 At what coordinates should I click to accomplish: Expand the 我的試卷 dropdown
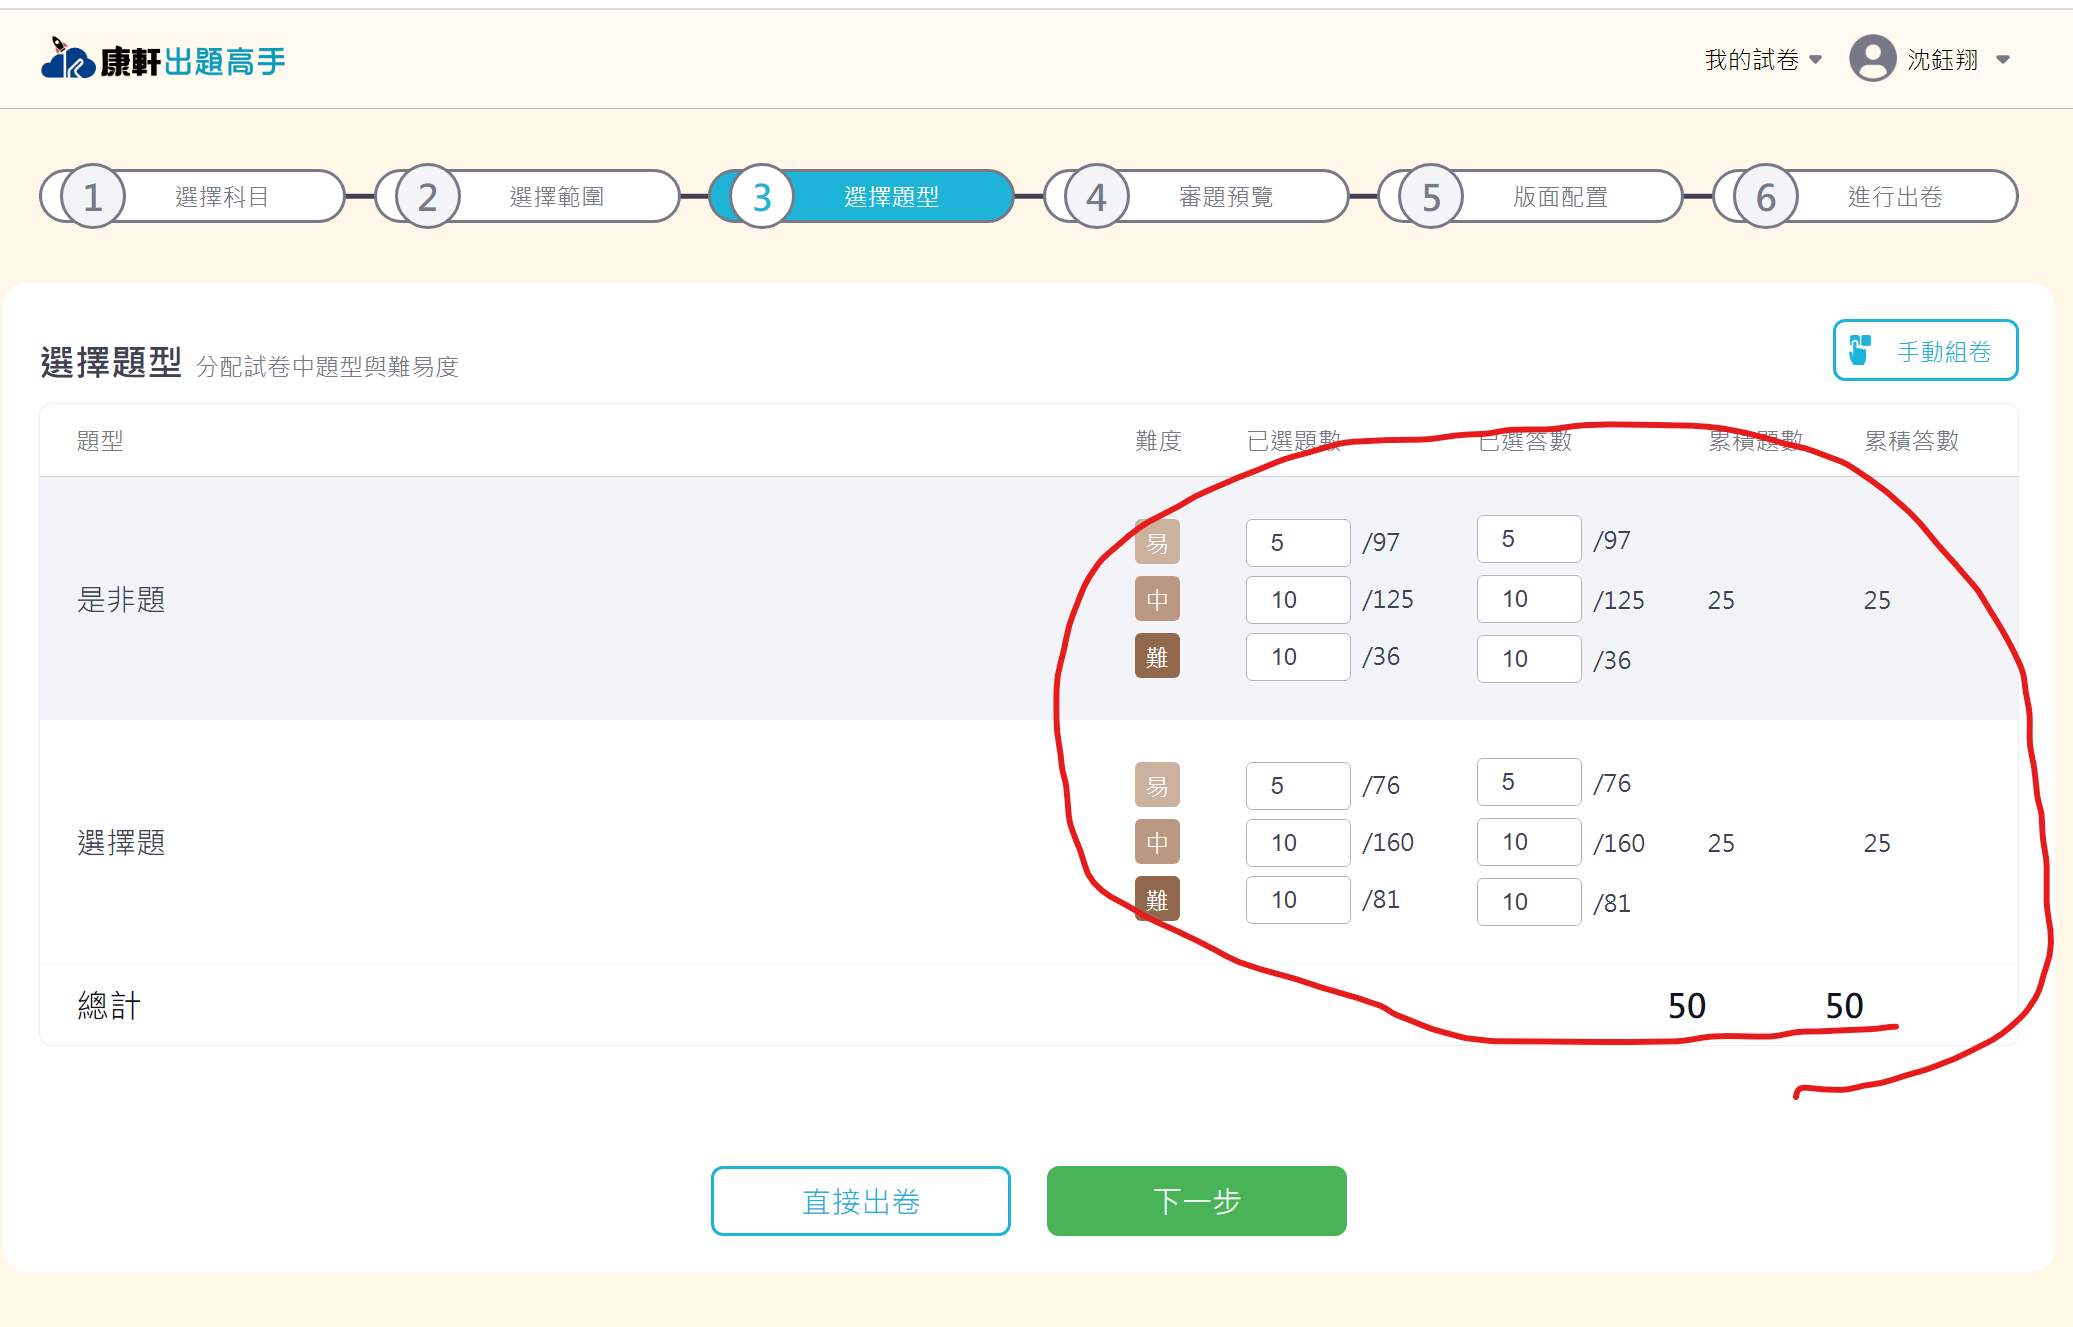pos(1763,60)
